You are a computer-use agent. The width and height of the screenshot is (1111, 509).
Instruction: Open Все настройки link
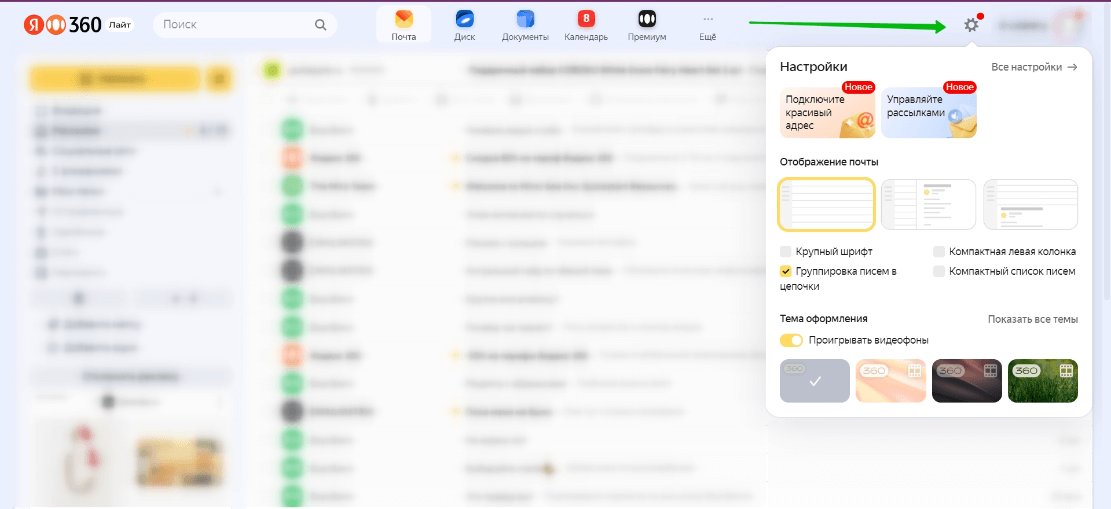tap(1034, 67)
